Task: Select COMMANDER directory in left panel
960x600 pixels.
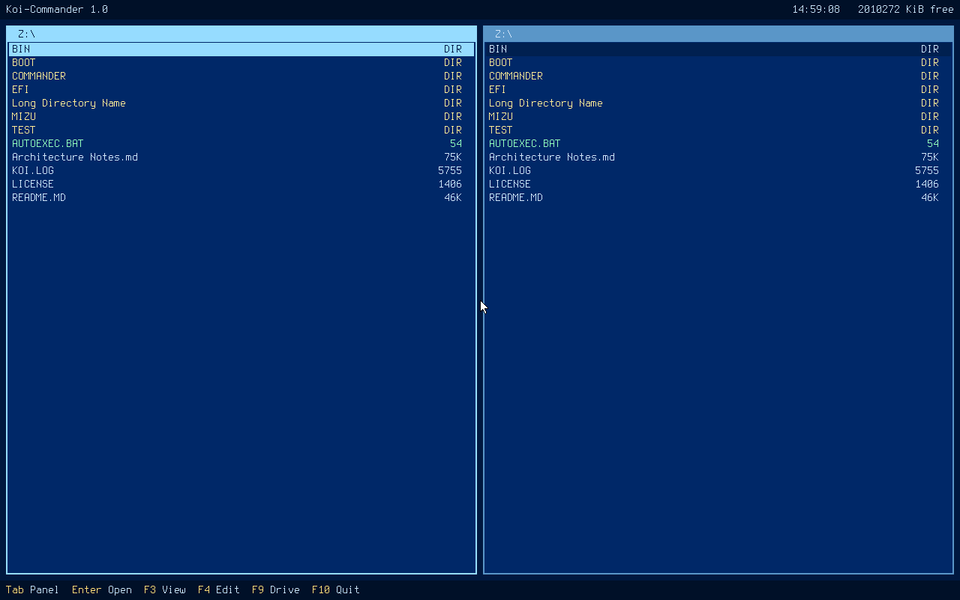Action: click(x=241, y=76)
